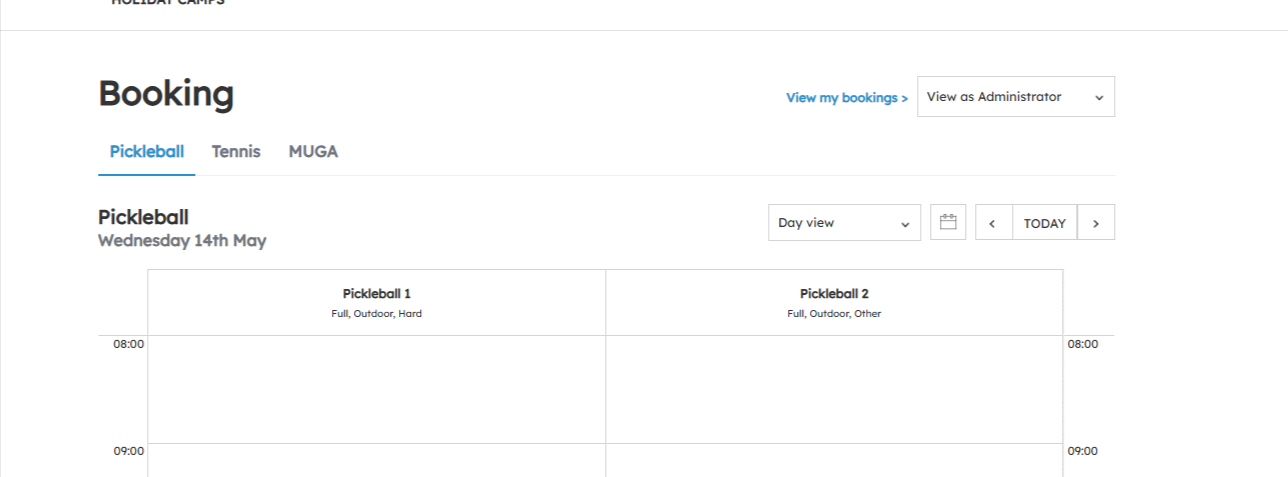Select the 09:00 slot on Pickleball 1

pyautogui.click(x=376, y=460)
